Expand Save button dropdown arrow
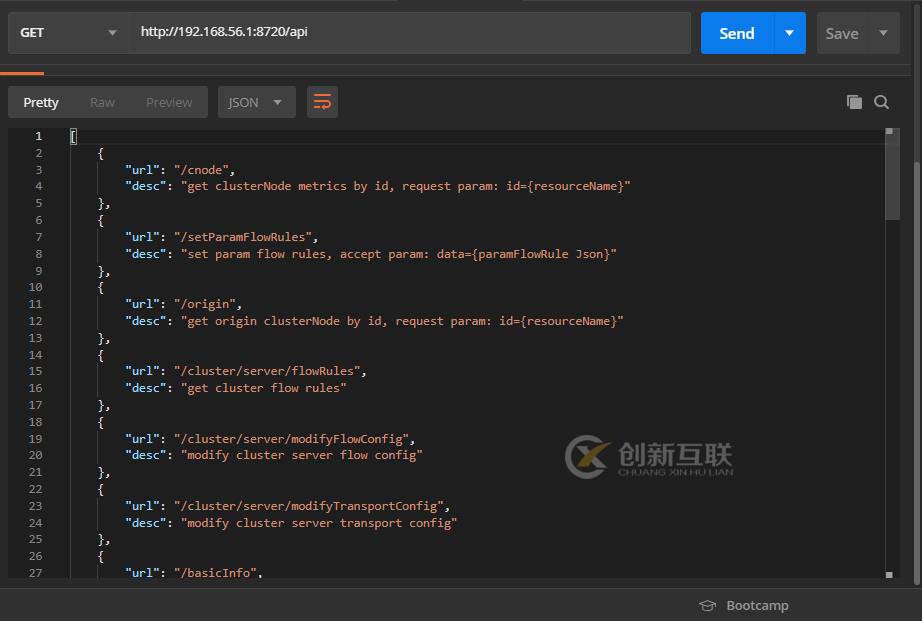Screen dimensions: 922x621 tap(883, 33)
